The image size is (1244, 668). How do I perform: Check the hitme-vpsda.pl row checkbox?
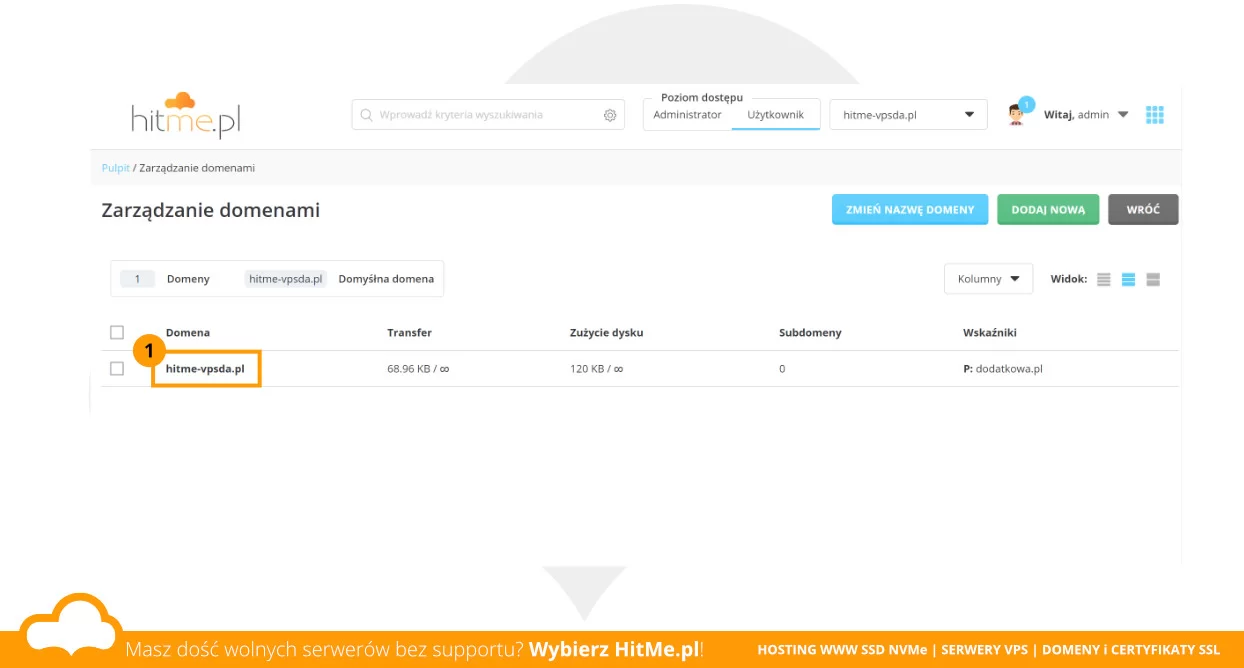point(117,368)
